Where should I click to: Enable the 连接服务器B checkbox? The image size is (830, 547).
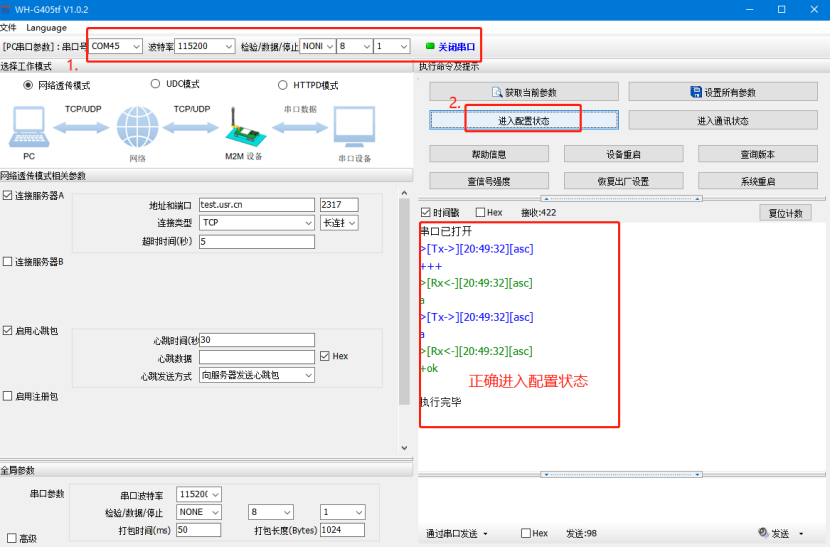8,262
